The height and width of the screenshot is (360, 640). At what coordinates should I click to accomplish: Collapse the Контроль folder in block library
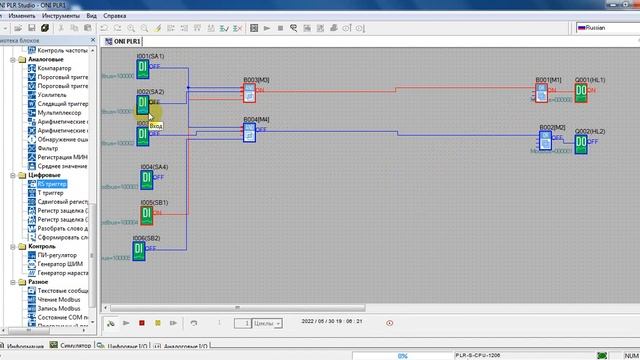13,247
